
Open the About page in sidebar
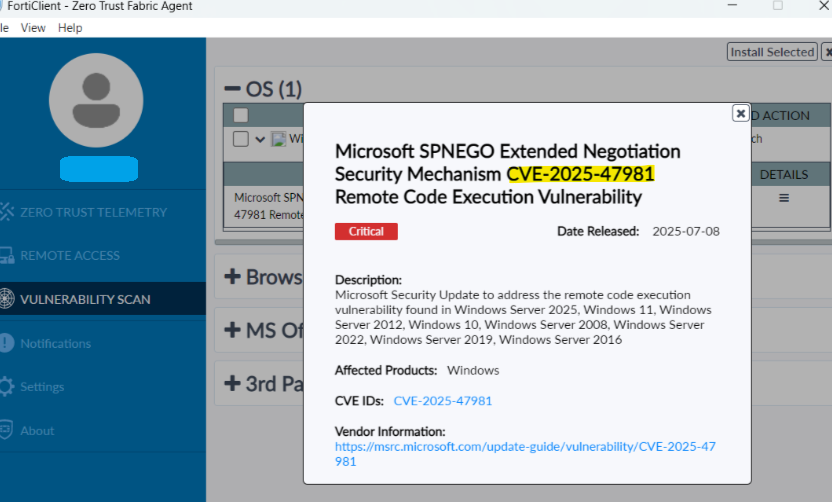click(37, 430)
